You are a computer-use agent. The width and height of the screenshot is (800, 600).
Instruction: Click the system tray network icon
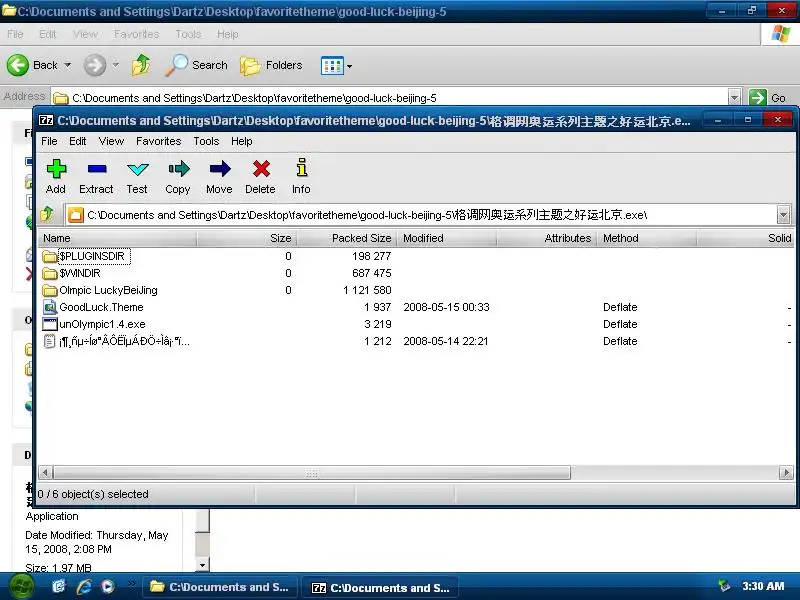tap(723, 586)
